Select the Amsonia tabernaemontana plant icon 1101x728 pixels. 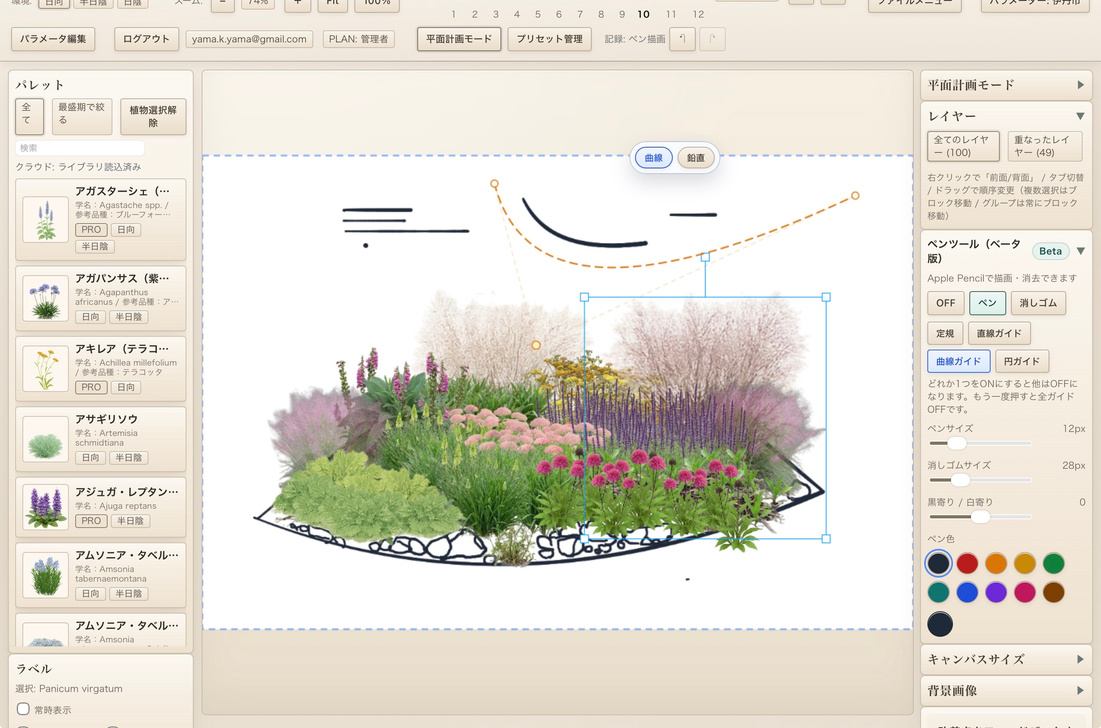pyautogui.click(x=45, y=575)
